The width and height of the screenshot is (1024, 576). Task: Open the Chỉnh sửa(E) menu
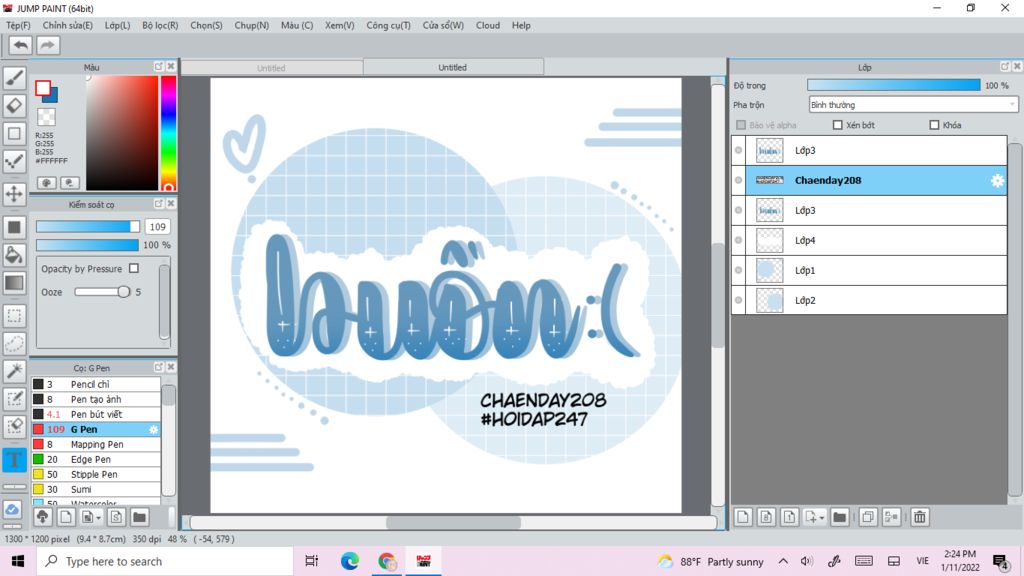click(x=67, y=25)
